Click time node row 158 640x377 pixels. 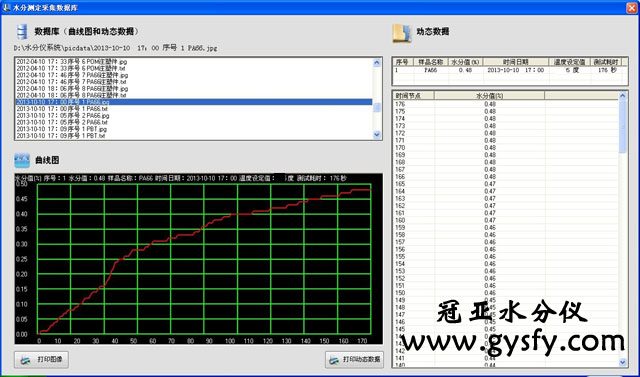click(506, 235)
